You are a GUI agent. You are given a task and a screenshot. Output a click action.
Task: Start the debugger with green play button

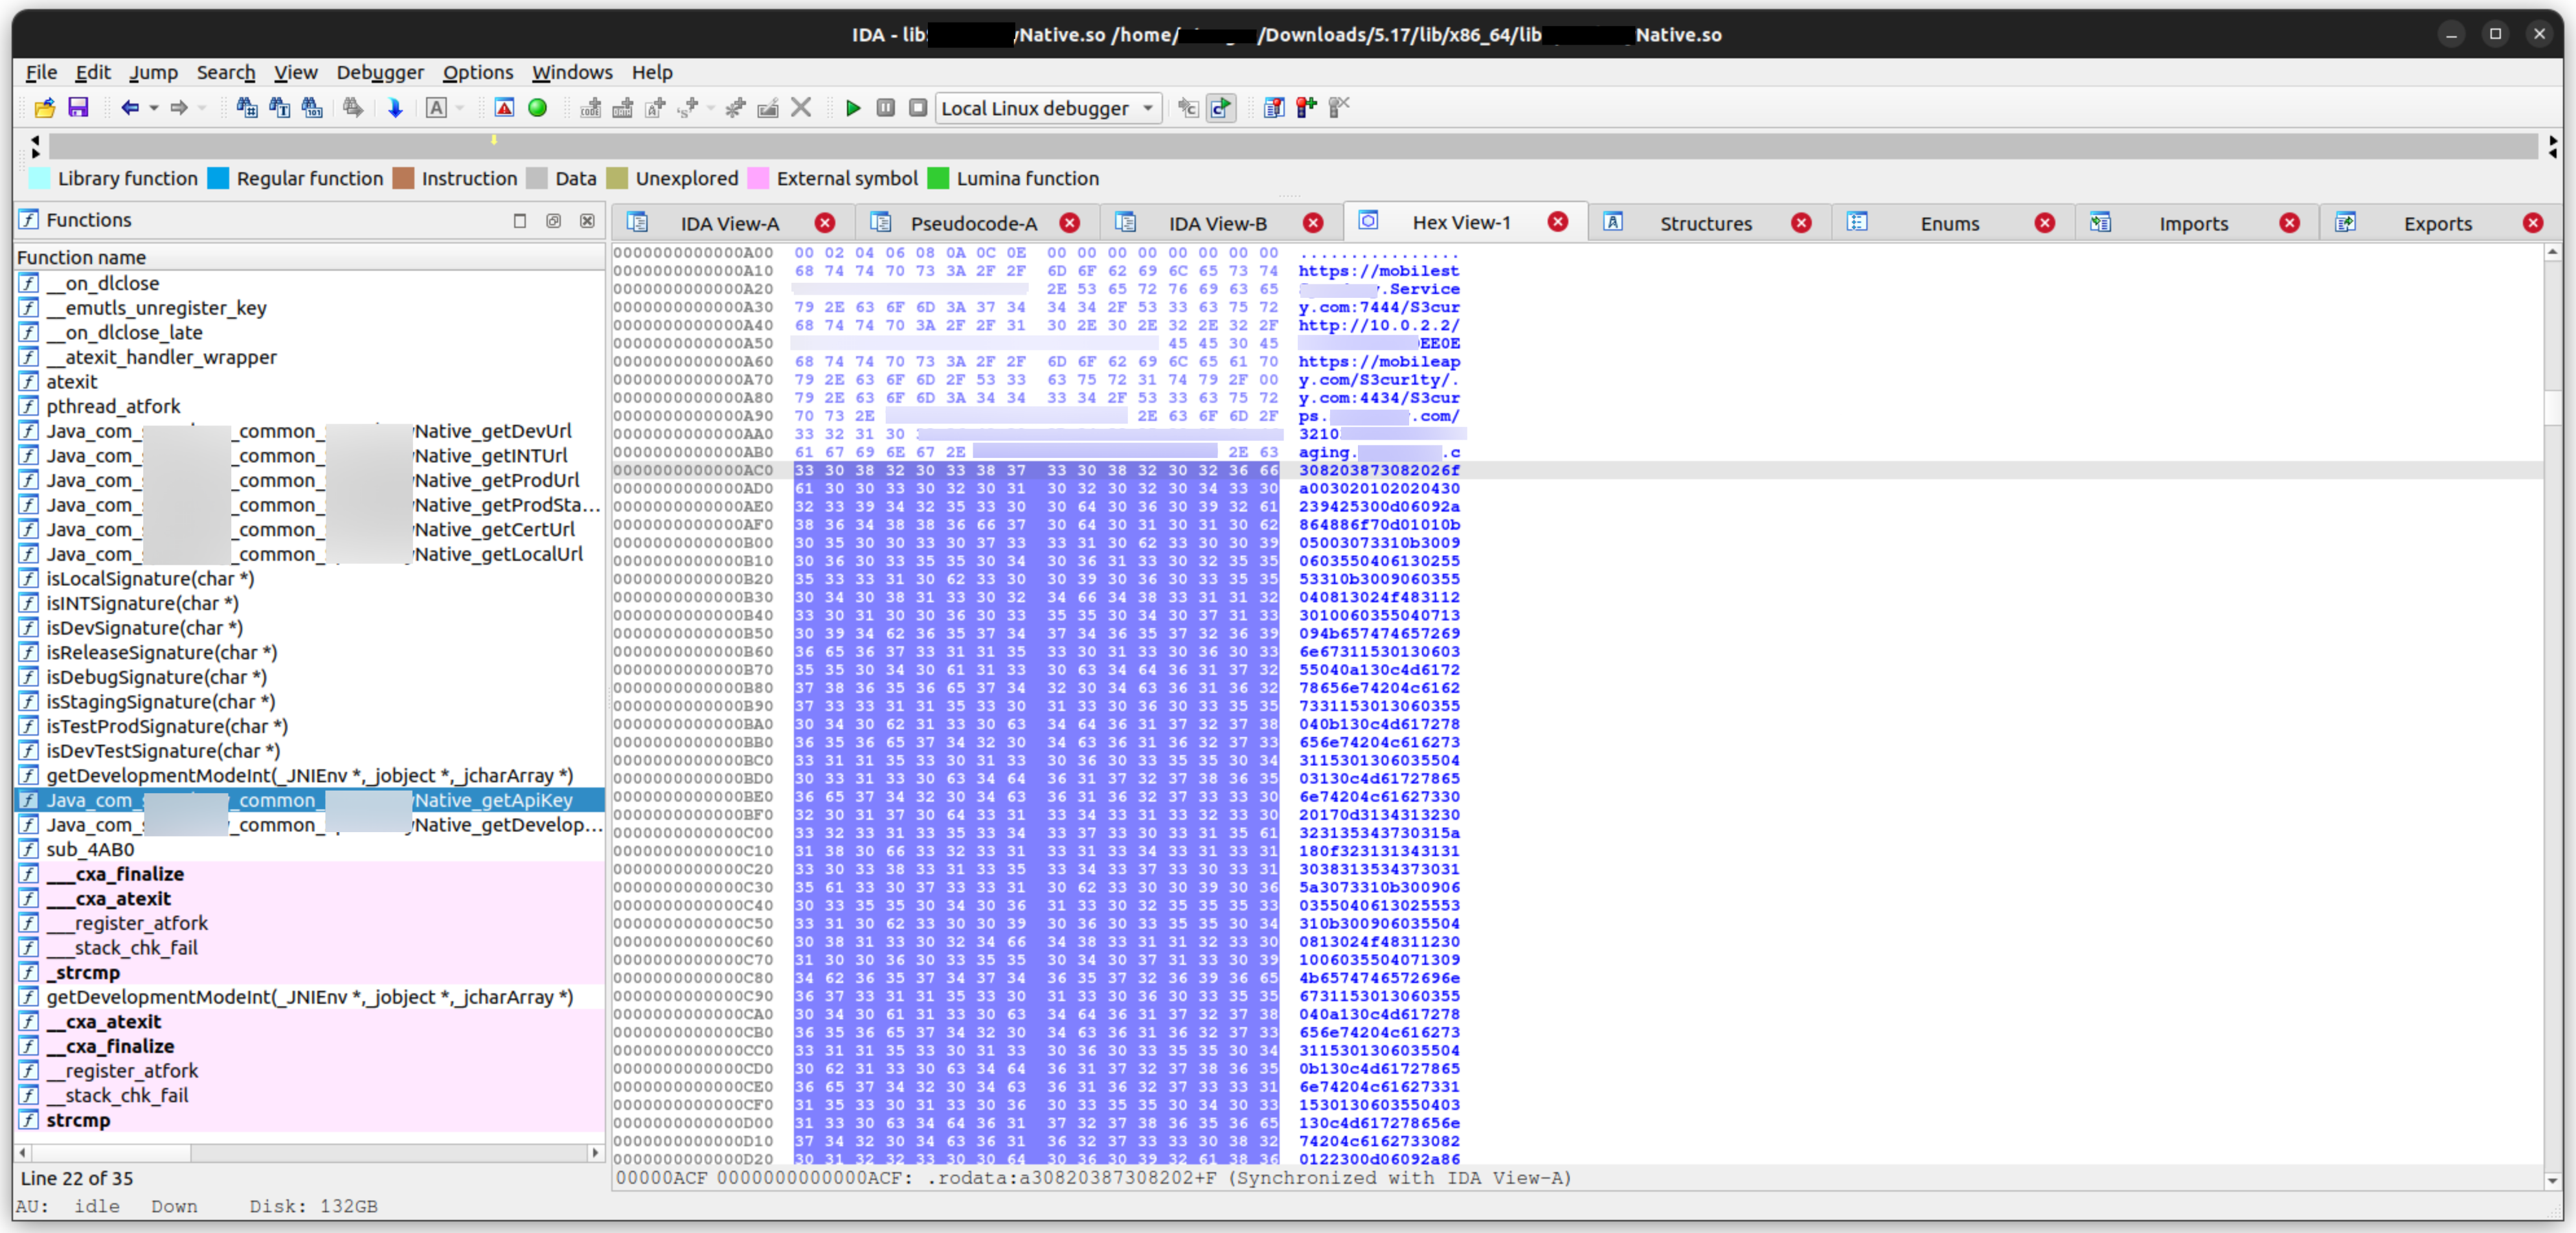click(x=852, y=108)
